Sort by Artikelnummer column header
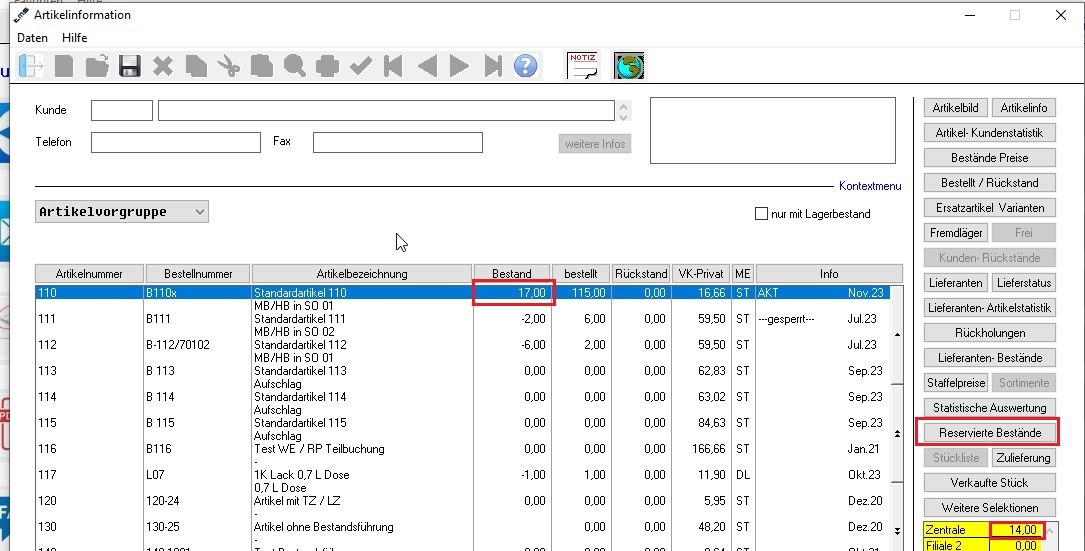This screenshot has height=551, width=1085. pyautogui.click(x=89, y=274)
